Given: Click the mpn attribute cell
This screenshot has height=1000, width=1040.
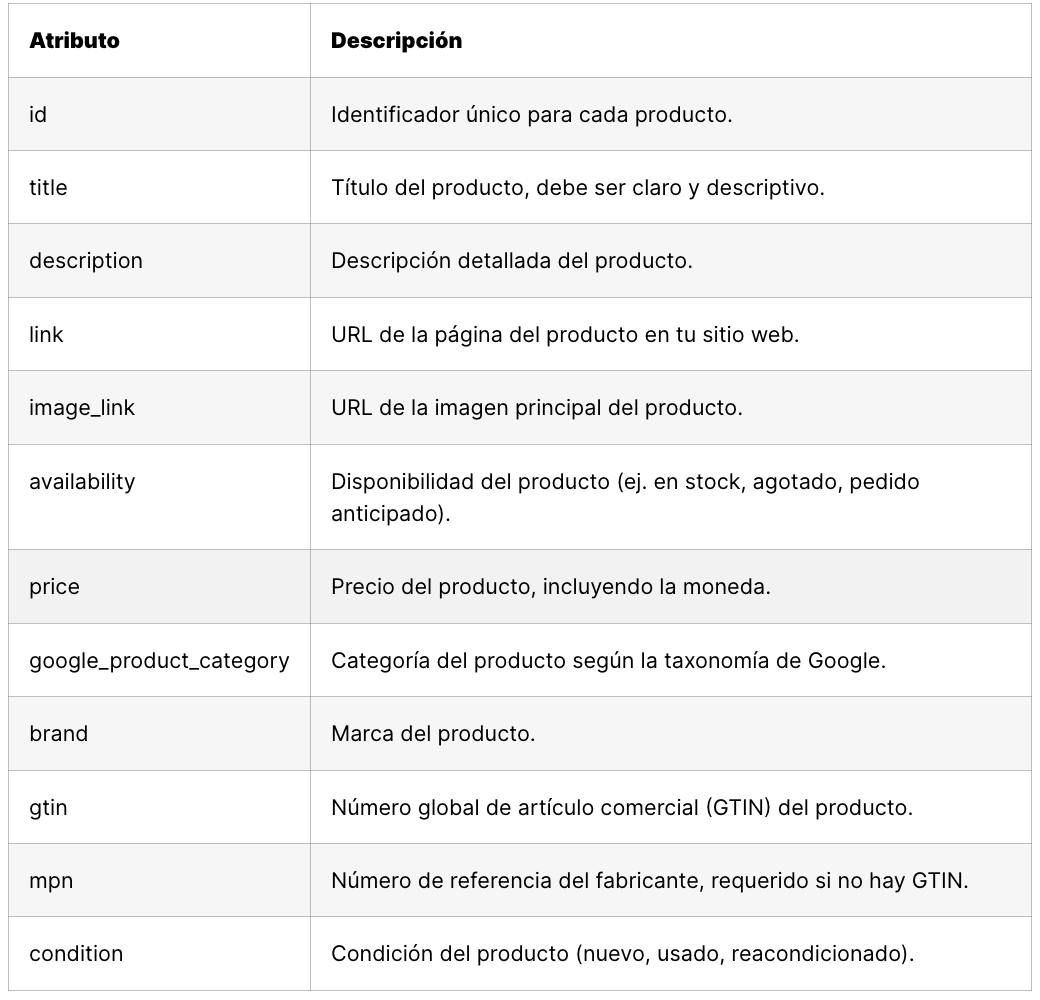Looking at the screenshot, I should pyautogui.click(x=51, y=880).
